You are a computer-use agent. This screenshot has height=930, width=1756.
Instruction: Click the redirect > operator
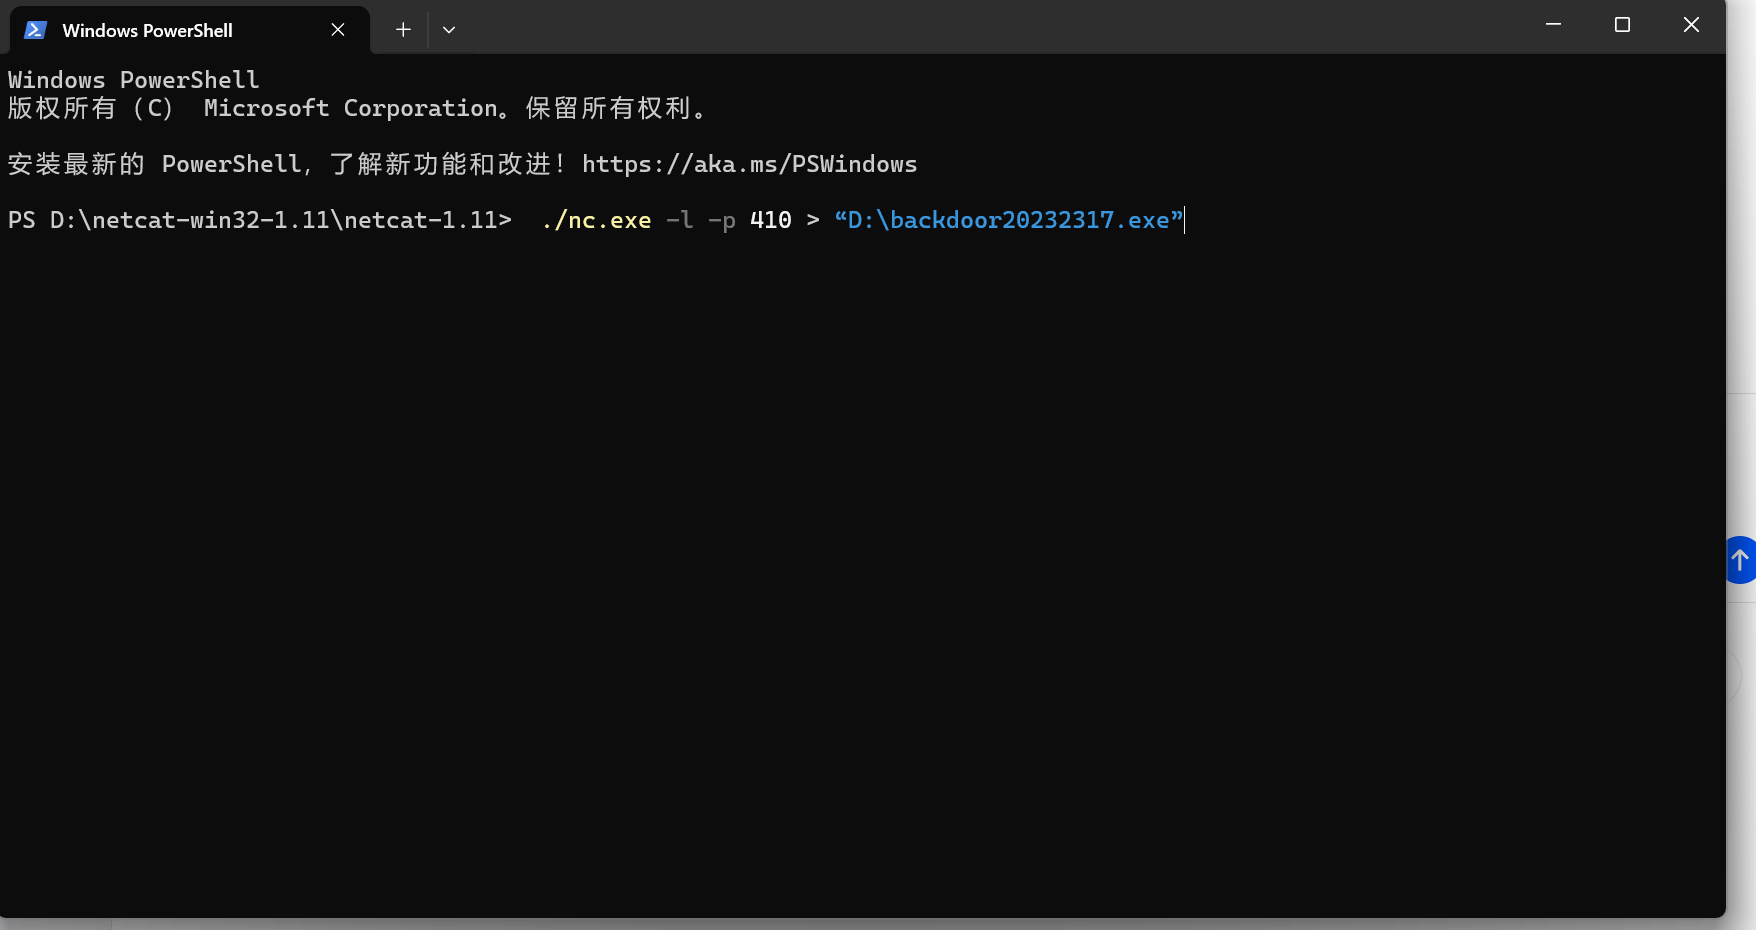[x=812, y=220]
